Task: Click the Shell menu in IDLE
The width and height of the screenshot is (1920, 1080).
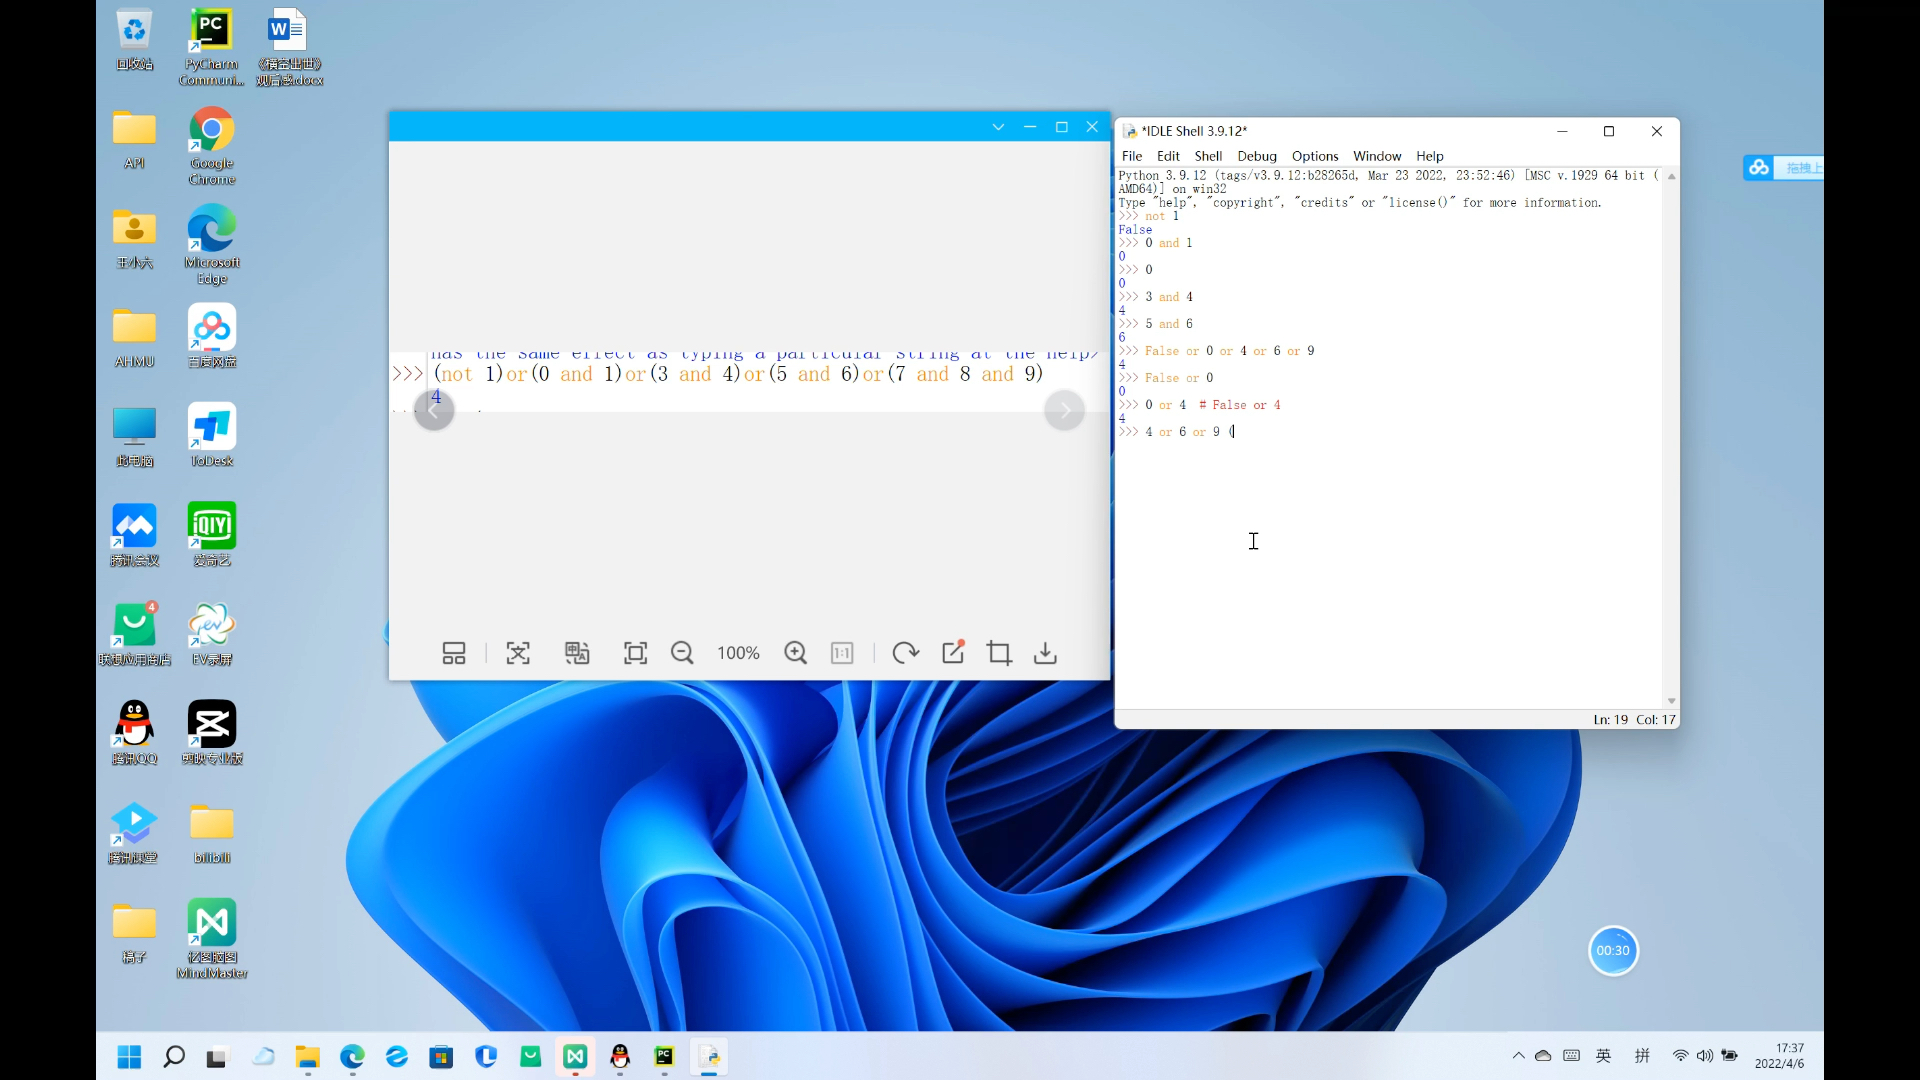Action: pos(1208,156)
